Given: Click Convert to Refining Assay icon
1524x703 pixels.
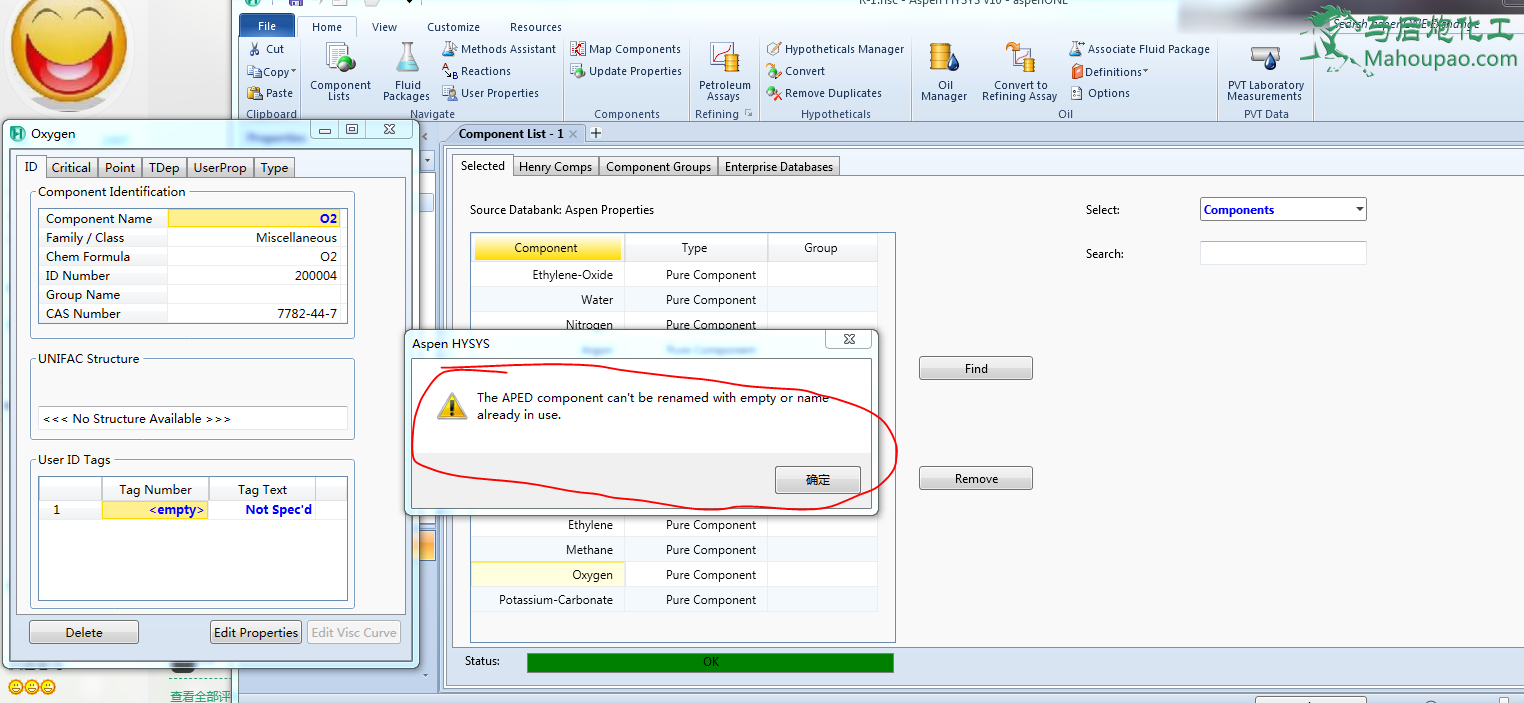Looking at the screenshot, I should click(1019, 72).
